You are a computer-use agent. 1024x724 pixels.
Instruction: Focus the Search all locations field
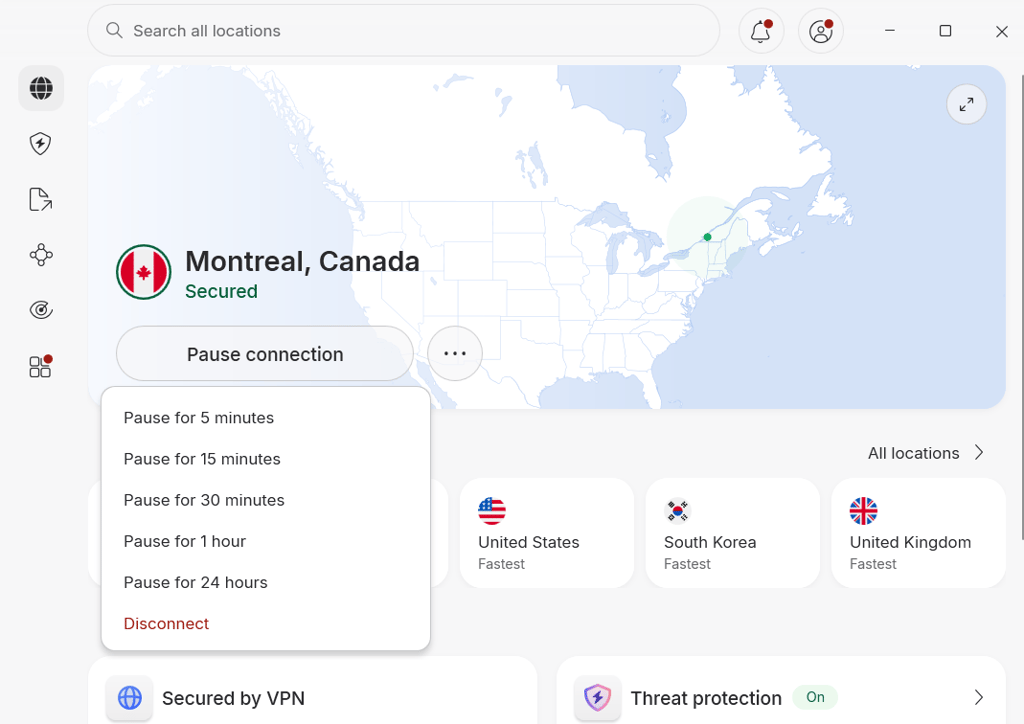(x=404, y=31)
